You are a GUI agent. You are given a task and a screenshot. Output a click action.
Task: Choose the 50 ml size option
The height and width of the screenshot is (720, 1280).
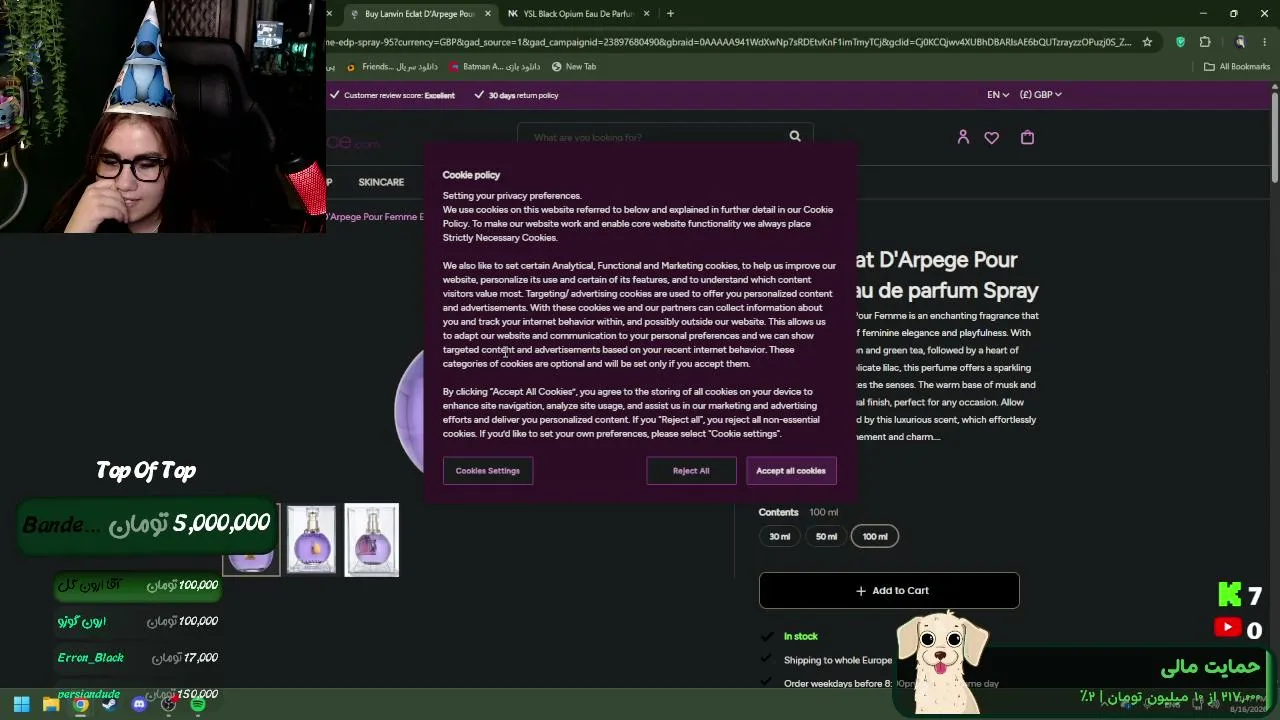pyautogui.click(x=826, y=536)
